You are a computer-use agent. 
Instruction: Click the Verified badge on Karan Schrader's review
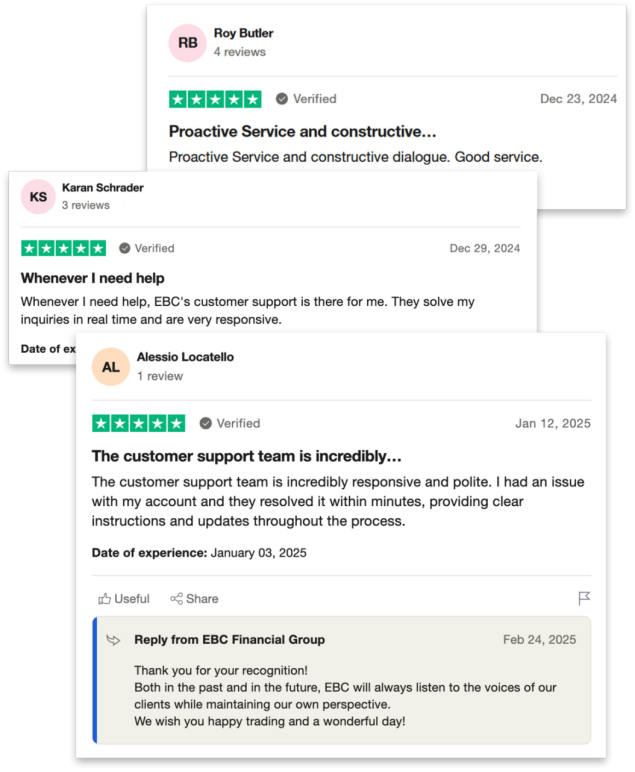[x=147, y=248]
